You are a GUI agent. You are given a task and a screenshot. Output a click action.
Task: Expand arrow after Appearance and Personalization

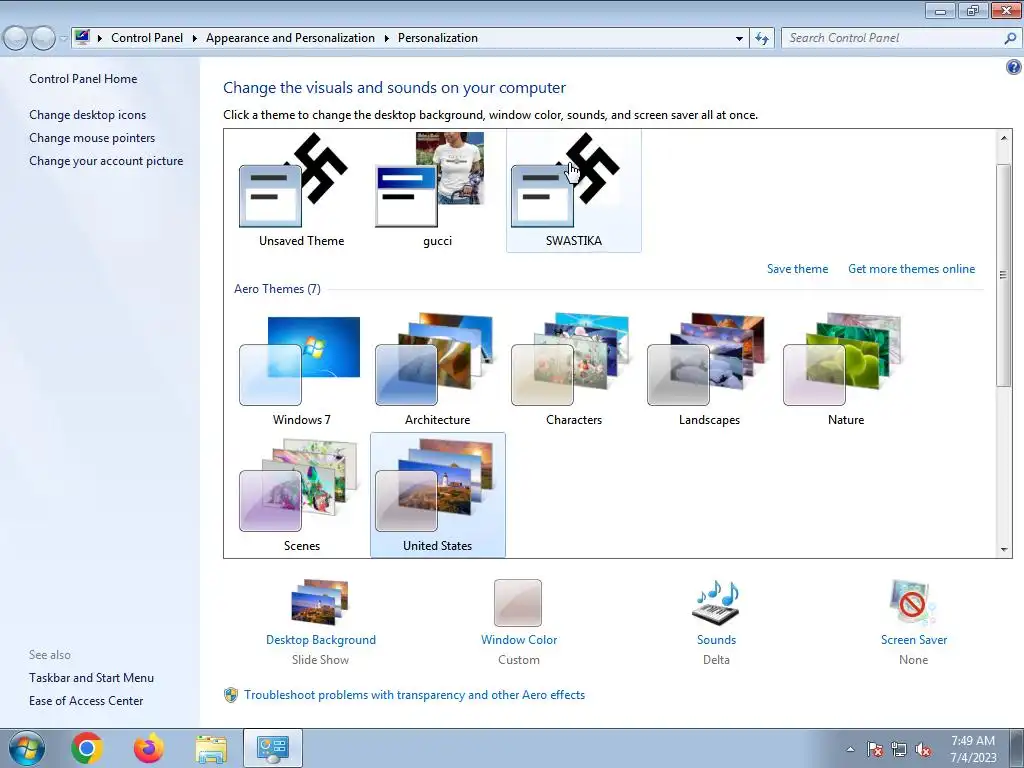[x=387, y=39]
